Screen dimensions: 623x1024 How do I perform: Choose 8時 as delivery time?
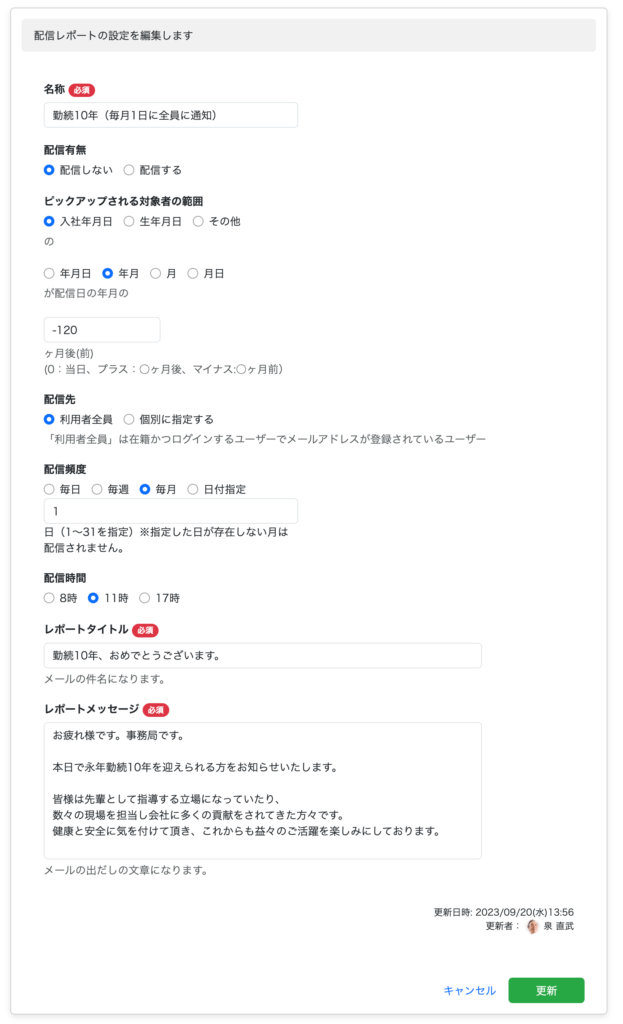(x=49, y=598)
